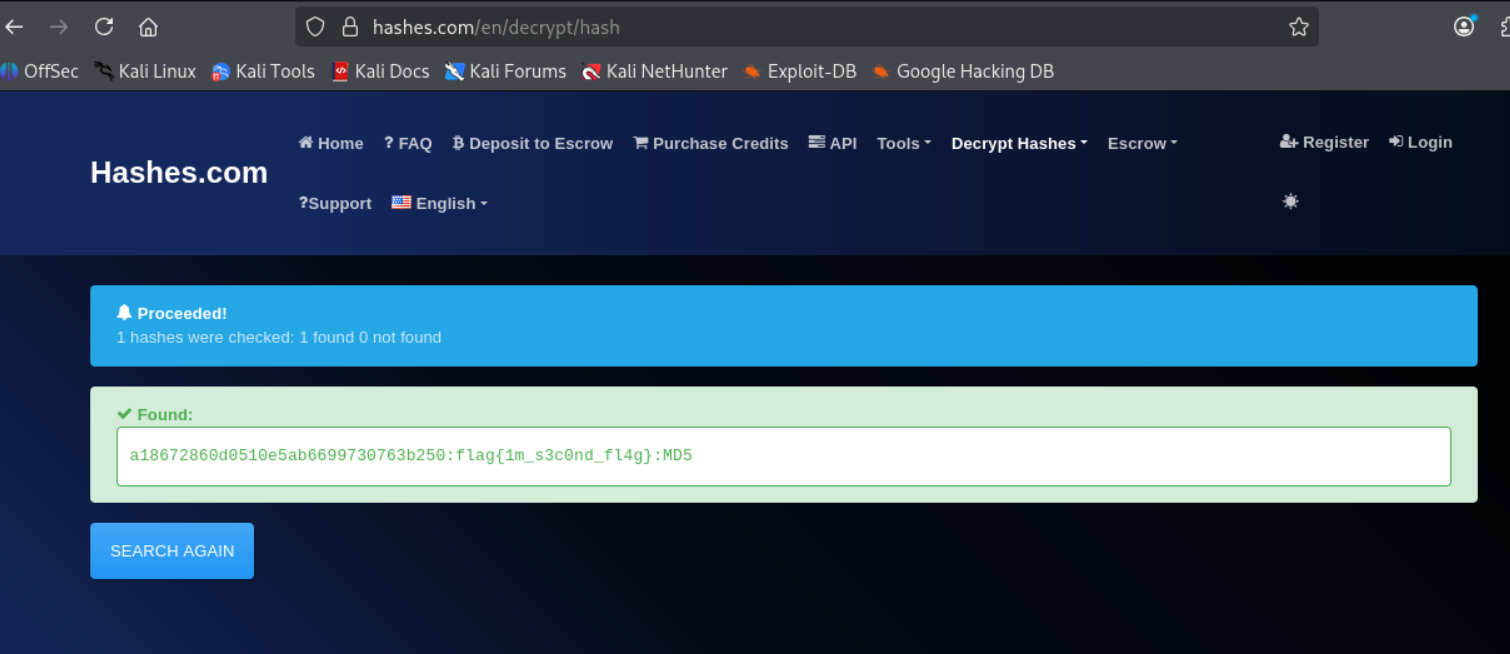
Task: Open the Exploit-DB bookmark
Action: tap(800, 71)
